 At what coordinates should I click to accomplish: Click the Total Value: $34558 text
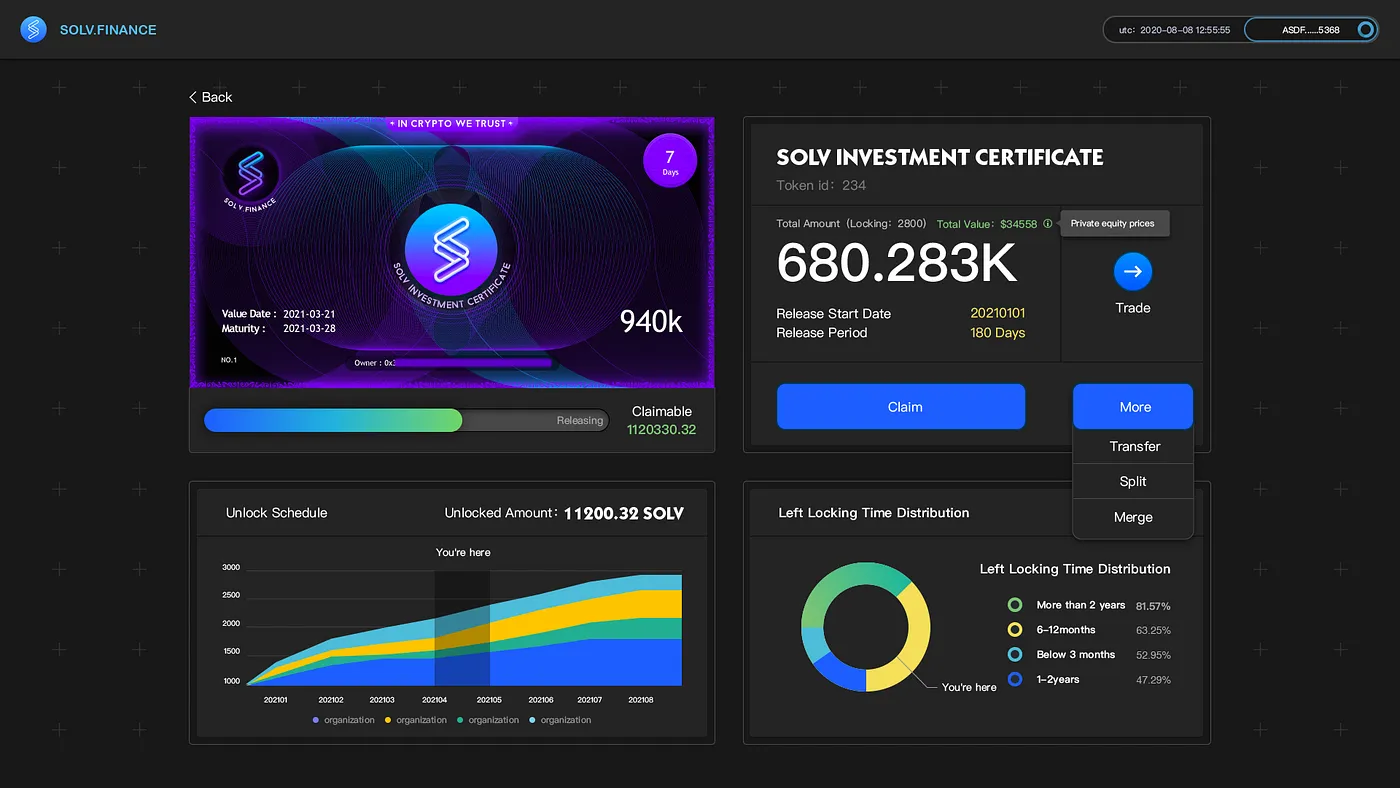click(x=987, y=224)
